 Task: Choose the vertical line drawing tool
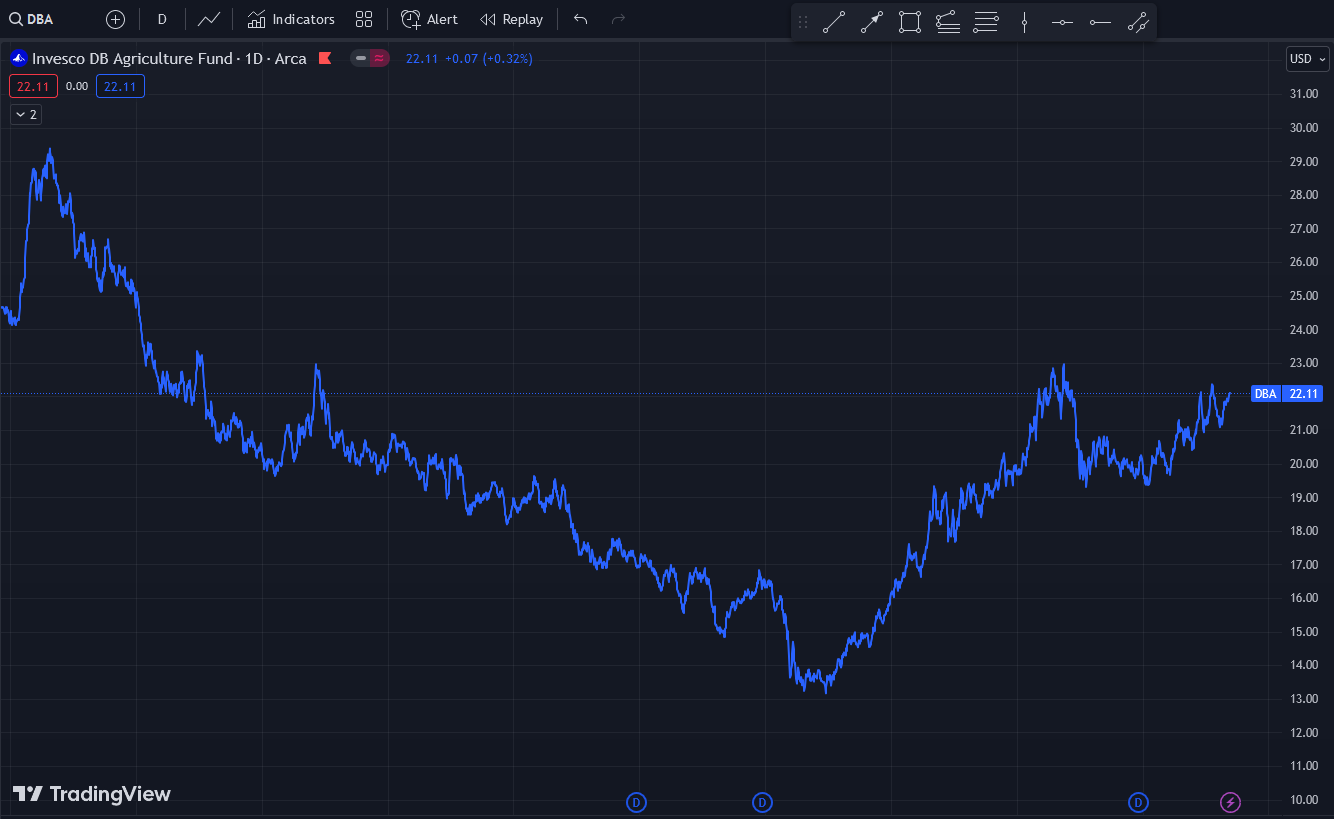coord(1024,22)
